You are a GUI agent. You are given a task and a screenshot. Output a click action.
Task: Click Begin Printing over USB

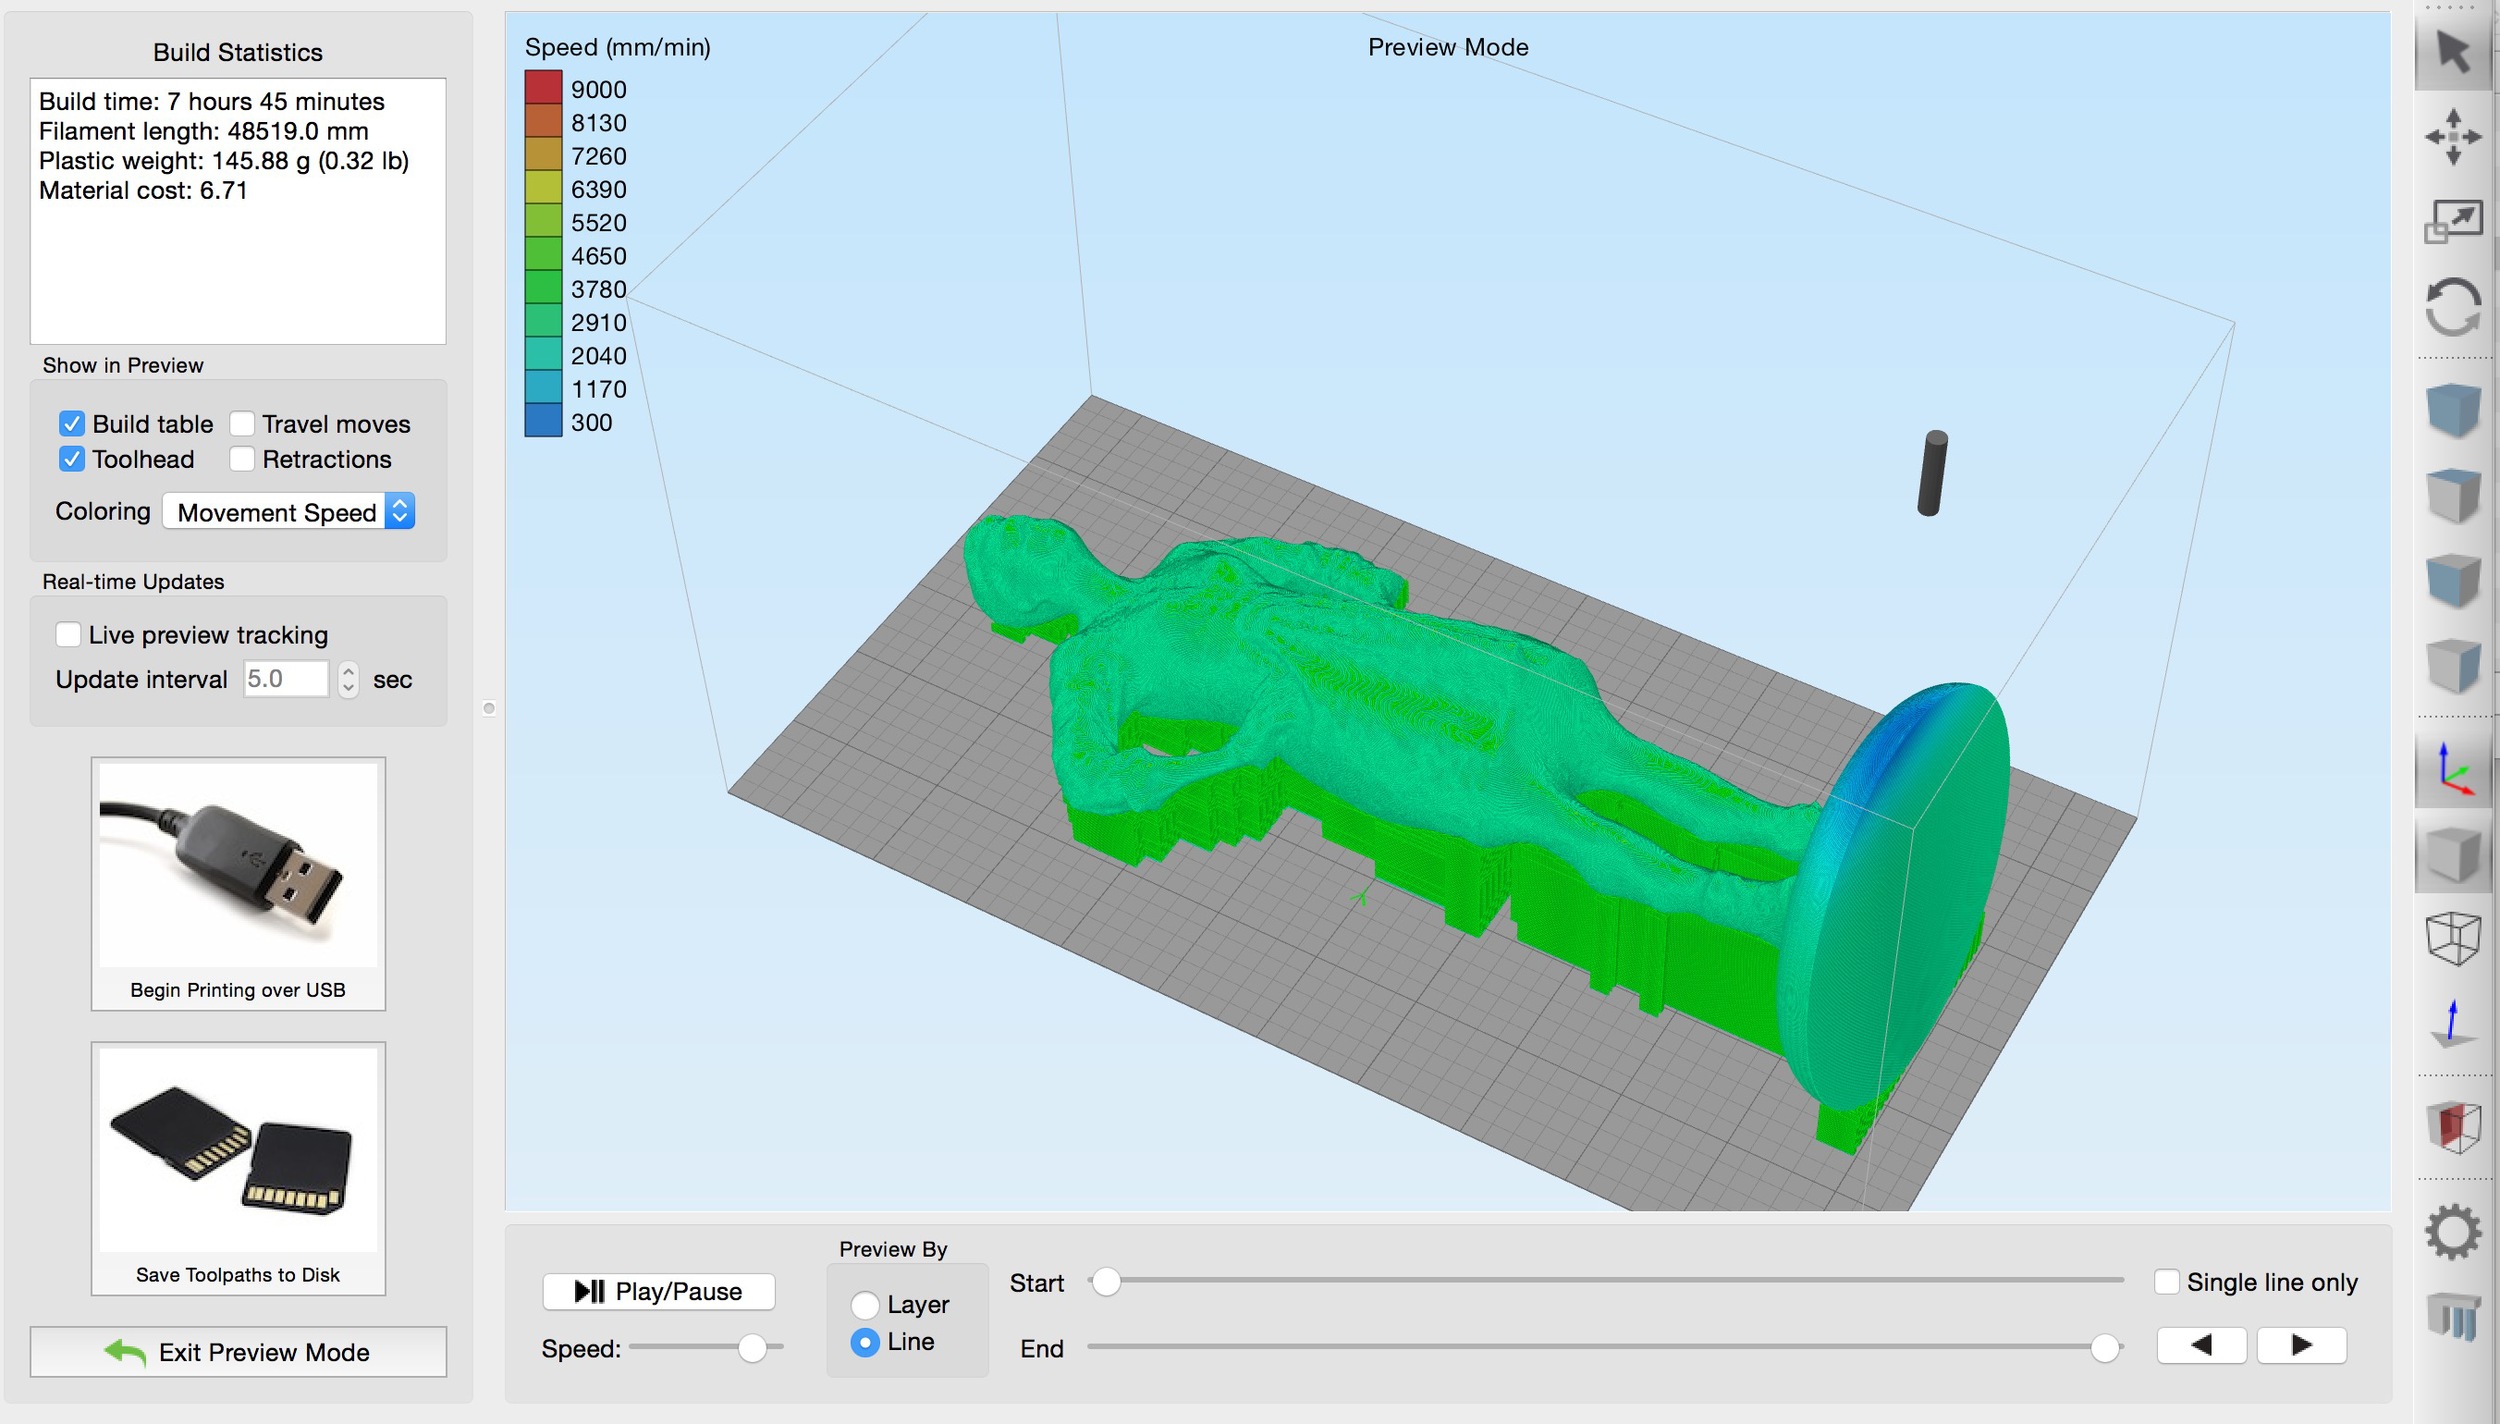(x=238, y=884)
